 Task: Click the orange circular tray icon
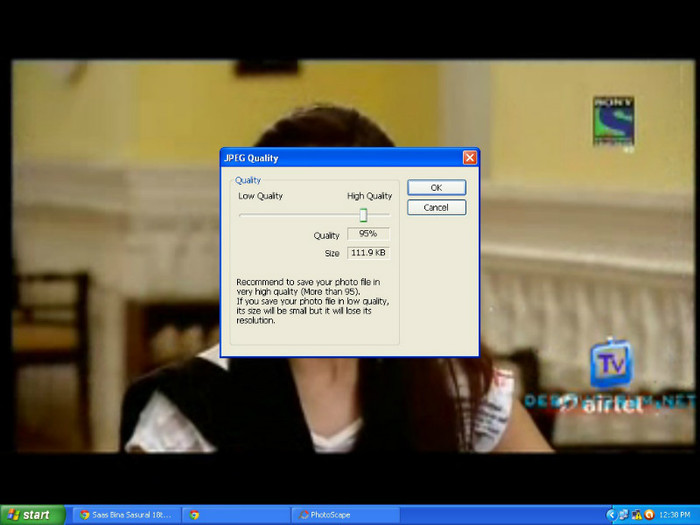click(649, 515)
